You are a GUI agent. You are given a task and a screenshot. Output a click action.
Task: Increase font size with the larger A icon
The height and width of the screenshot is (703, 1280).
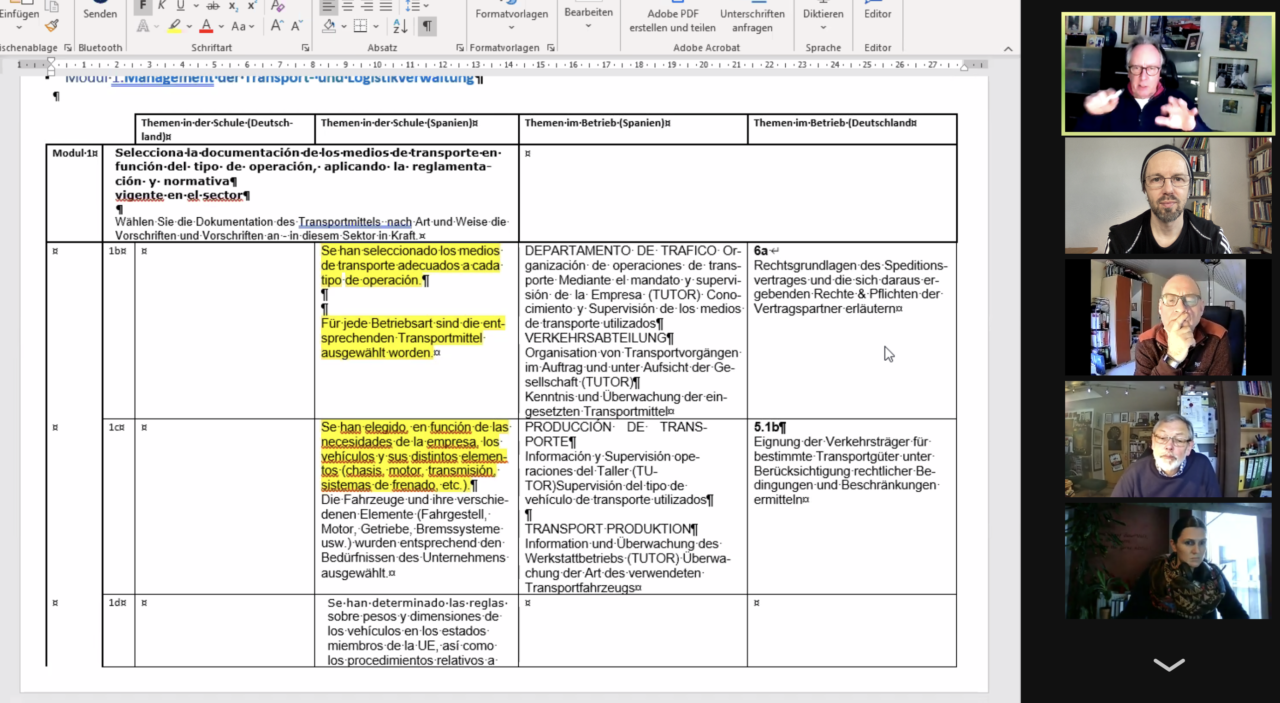pyautogui.click(x=277, y=26)
